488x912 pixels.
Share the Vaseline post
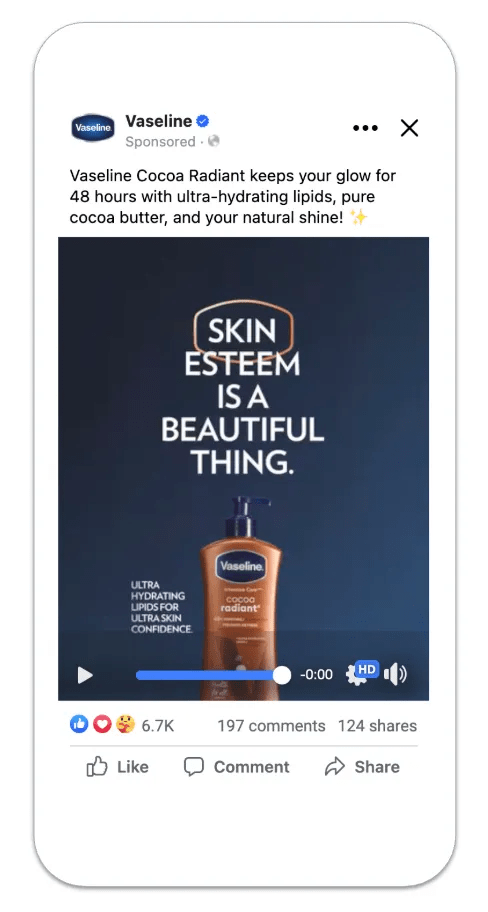point(362,767)
